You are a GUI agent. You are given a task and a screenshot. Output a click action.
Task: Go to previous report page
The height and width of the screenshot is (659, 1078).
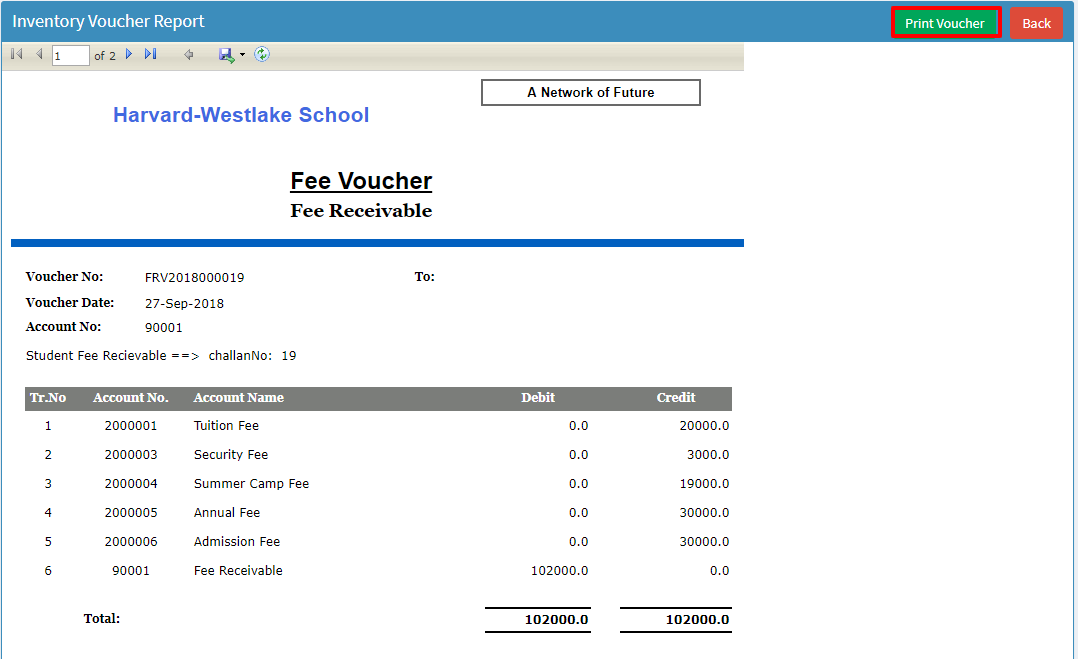click(39, 54)
